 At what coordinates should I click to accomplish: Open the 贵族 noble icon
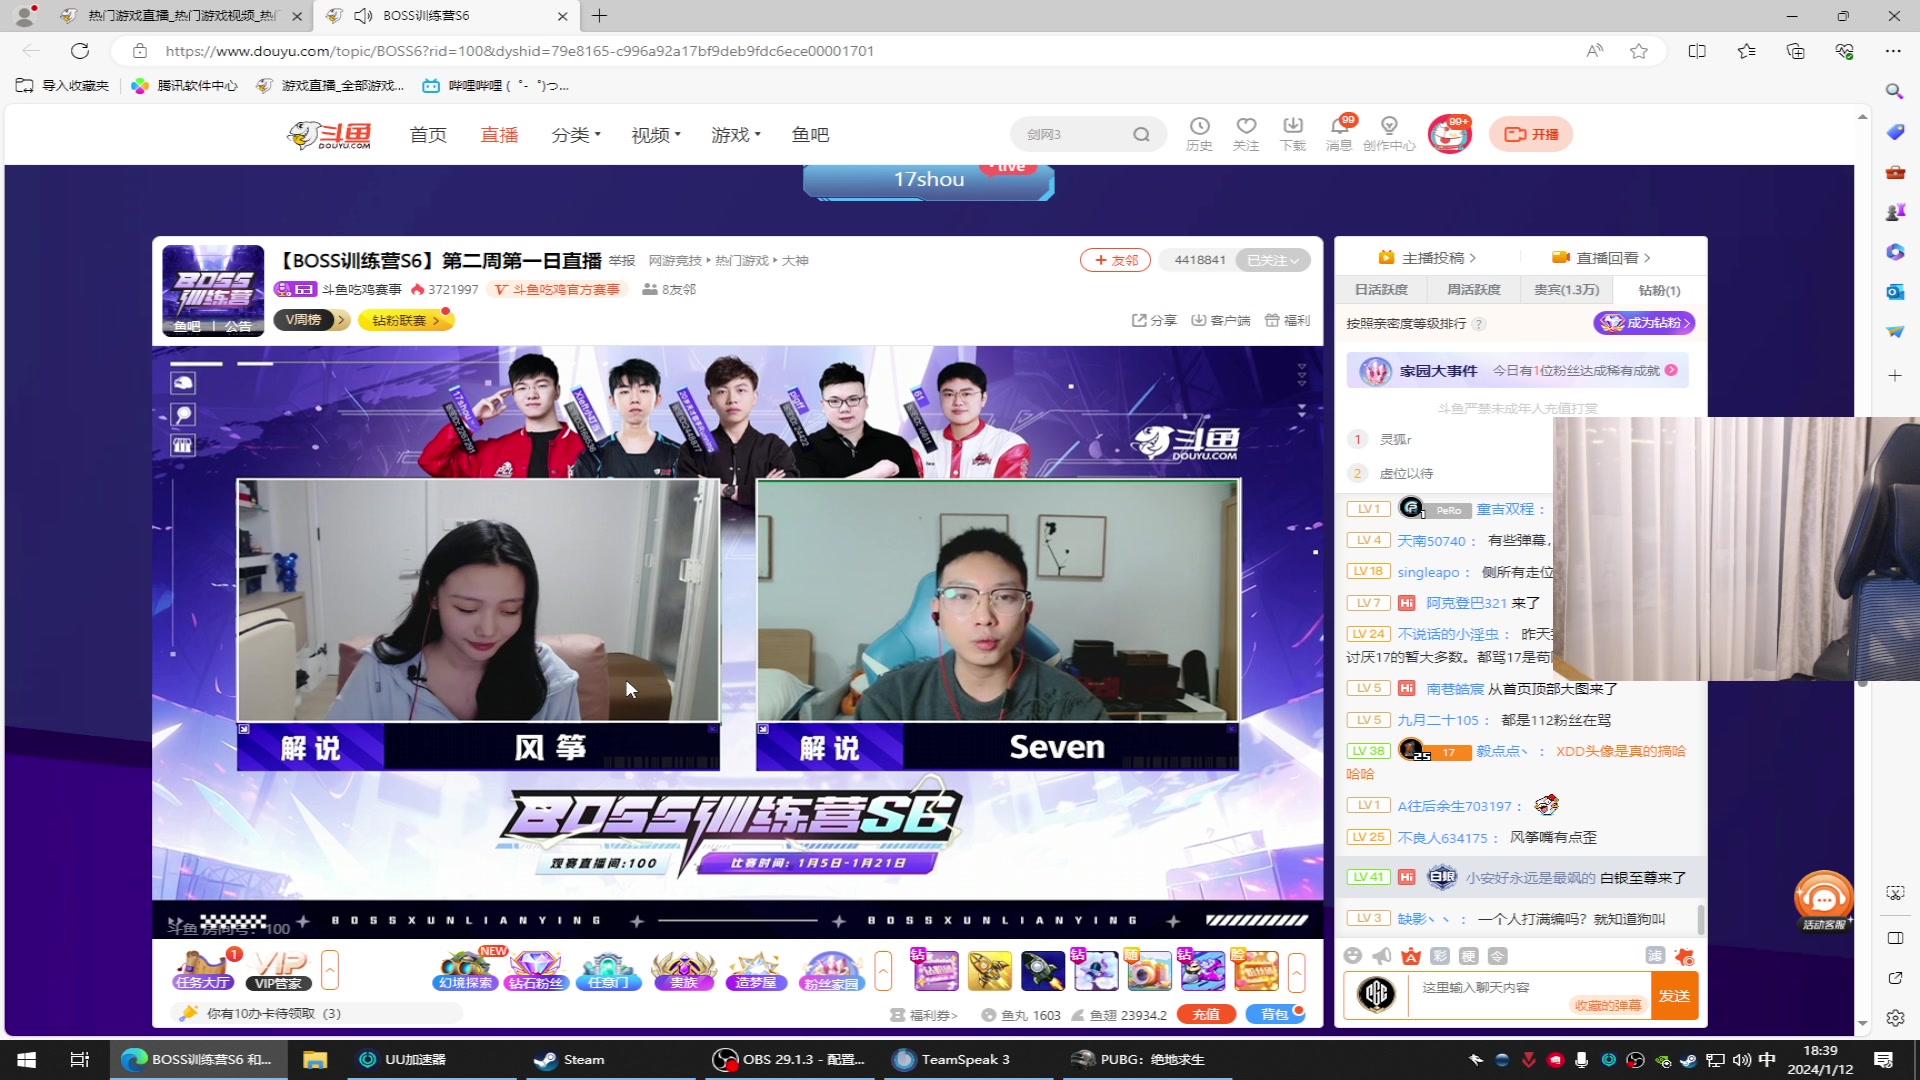coord(684,969)
